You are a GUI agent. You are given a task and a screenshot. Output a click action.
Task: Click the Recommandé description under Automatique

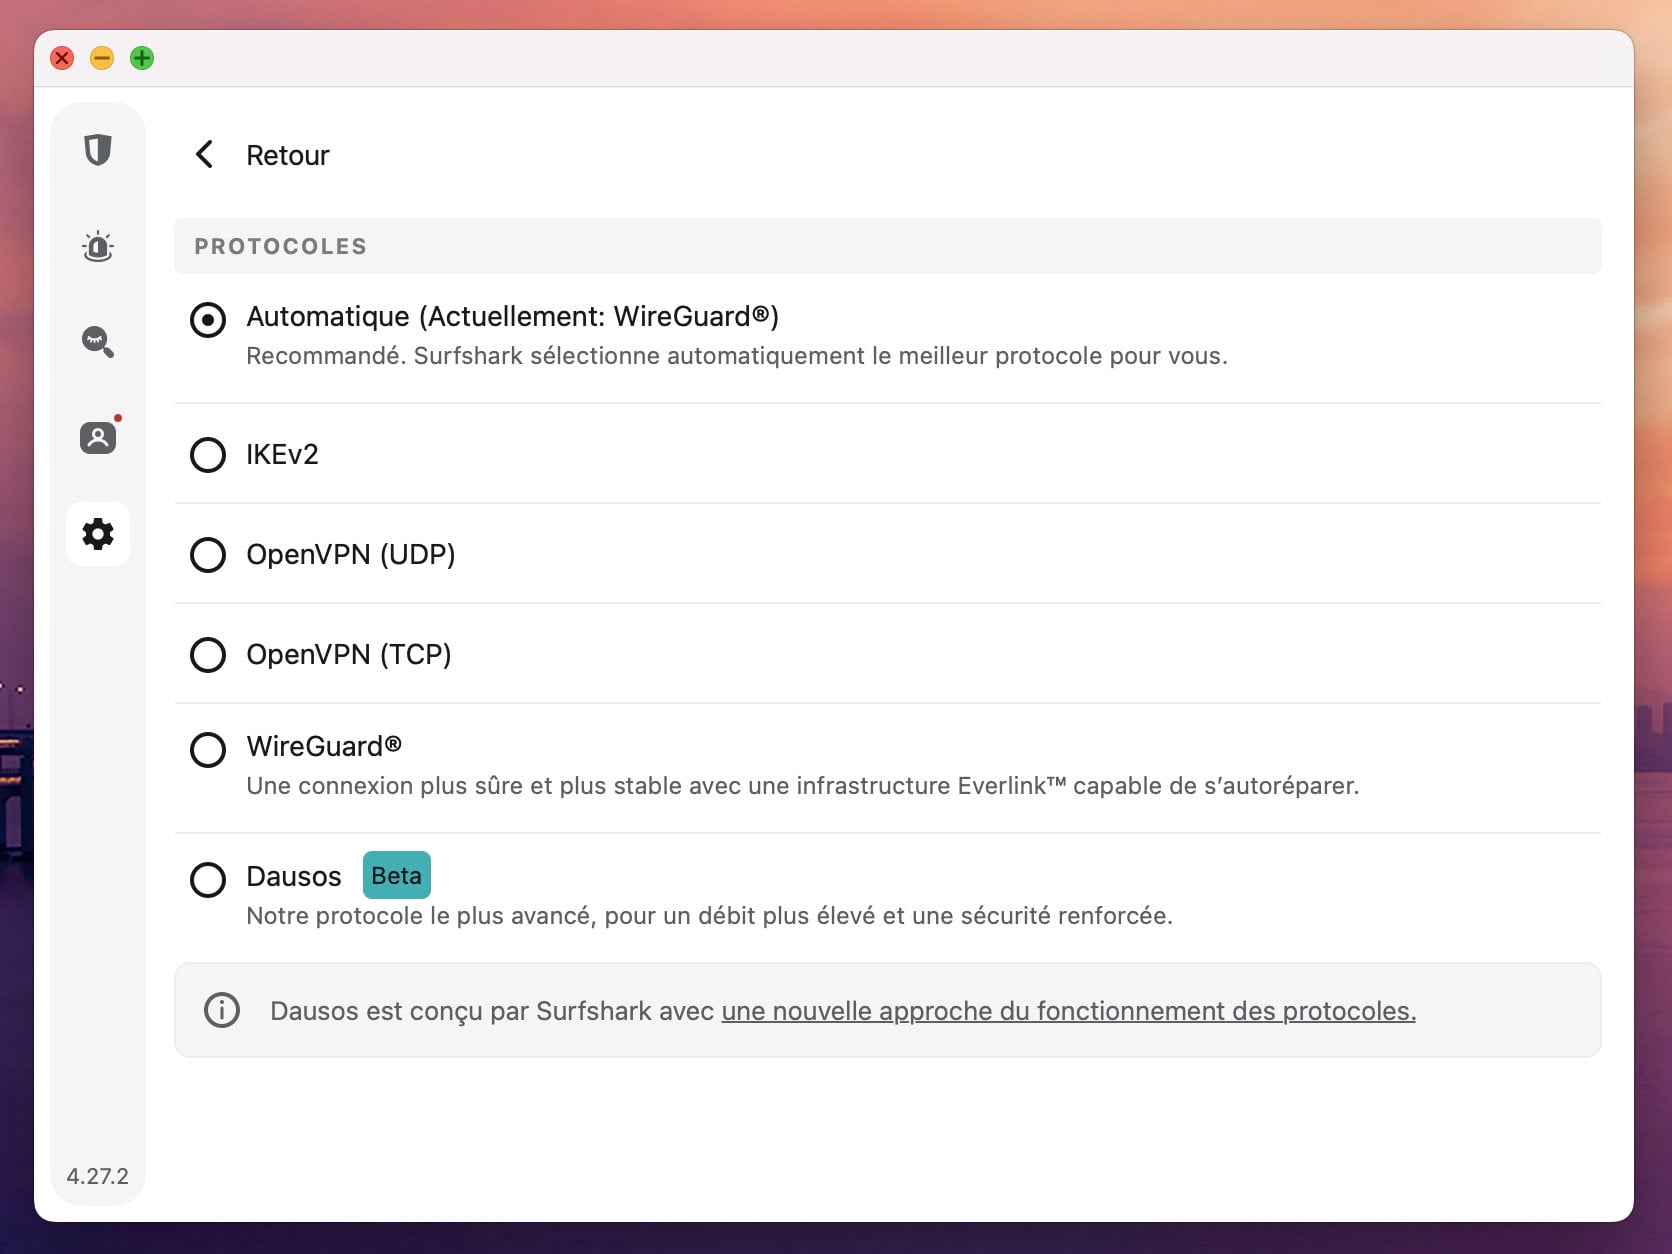click(x=737, y=355)
